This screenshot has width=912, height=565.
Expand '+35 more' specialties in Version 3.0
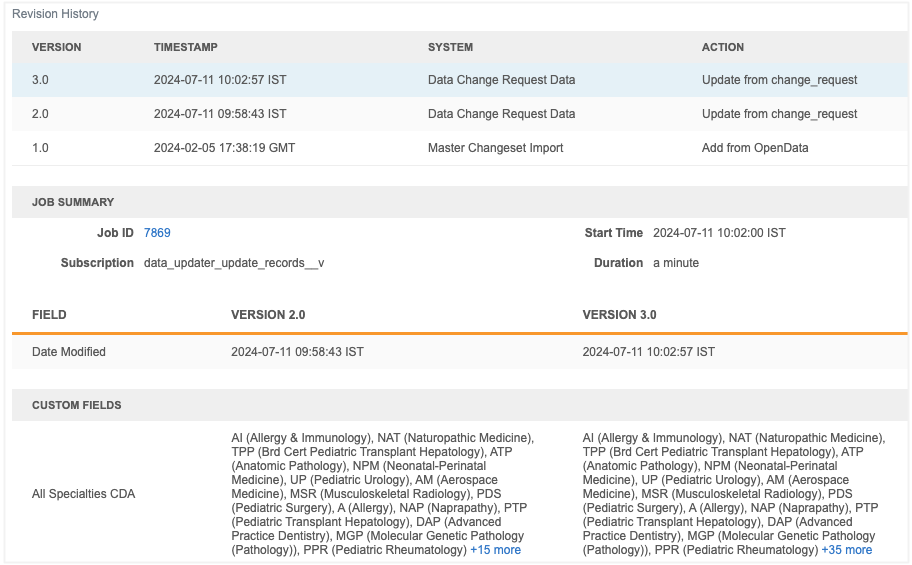click(846, 550)
